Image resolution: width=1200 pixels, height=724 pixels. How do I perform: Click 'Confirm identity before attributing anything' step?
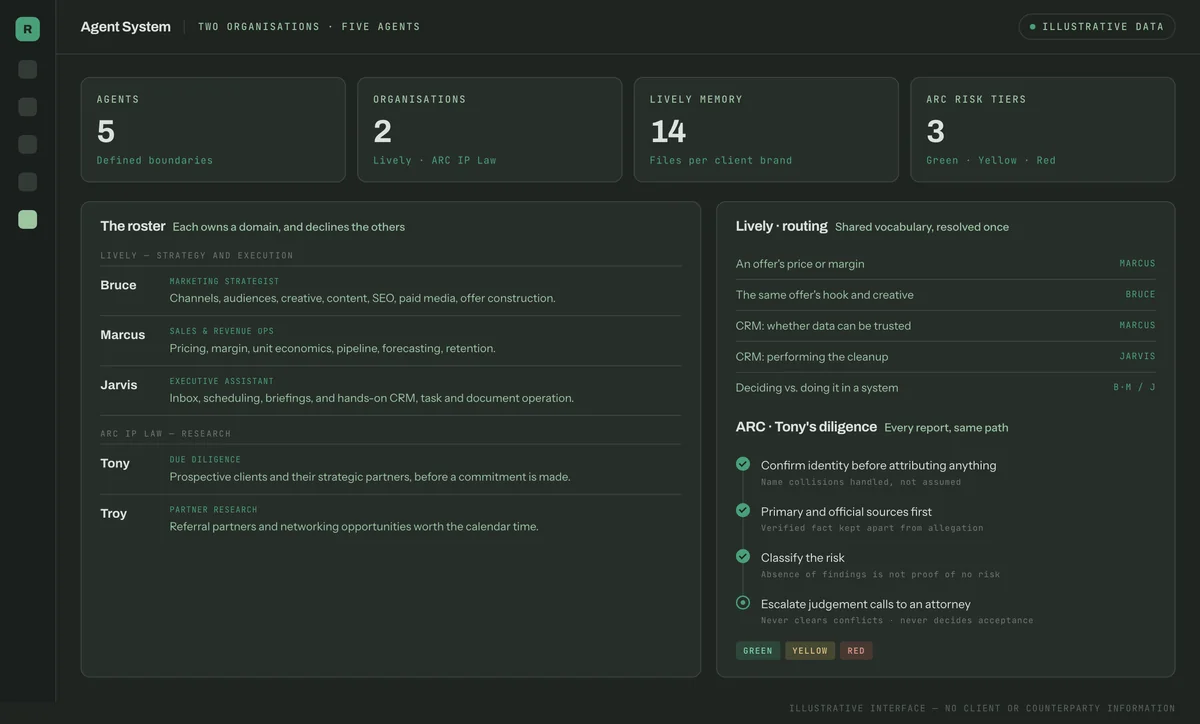[x=879, y=465]
